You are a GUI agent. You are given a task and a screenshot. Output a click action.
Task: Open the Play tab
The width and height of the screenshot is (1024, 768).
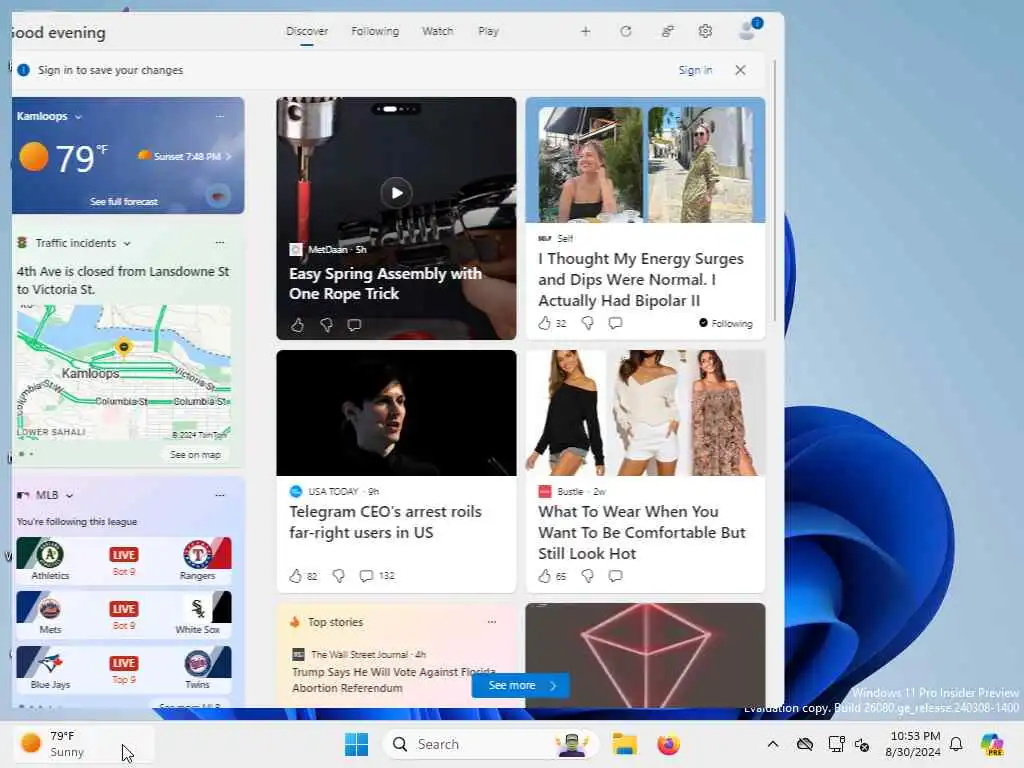[x=488, y=31]
